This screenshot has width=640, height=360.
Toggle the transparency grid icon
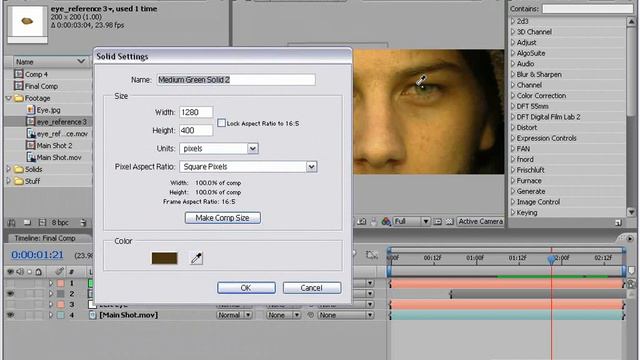[x=449, y=222]
